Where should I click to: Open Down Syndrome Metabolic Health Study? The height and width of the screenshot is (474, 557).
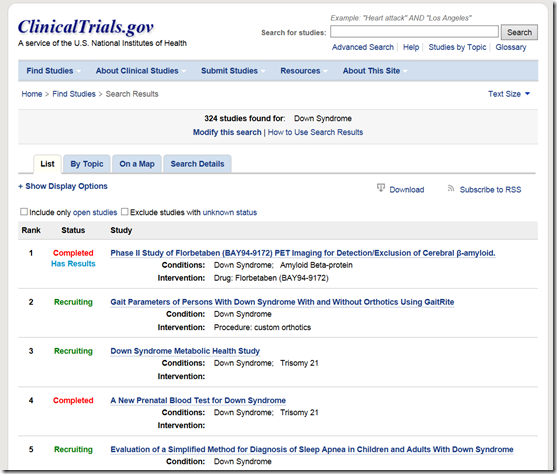(x=185, y=351)
